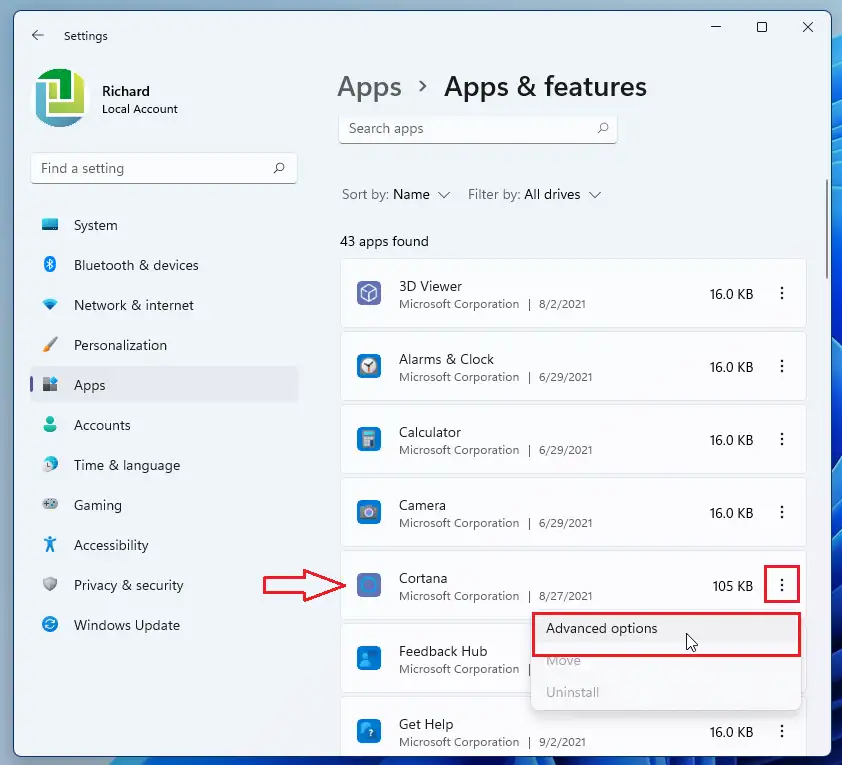Open Accessibility settings
This screenshot has width=842, height=765.
[164, 545]
